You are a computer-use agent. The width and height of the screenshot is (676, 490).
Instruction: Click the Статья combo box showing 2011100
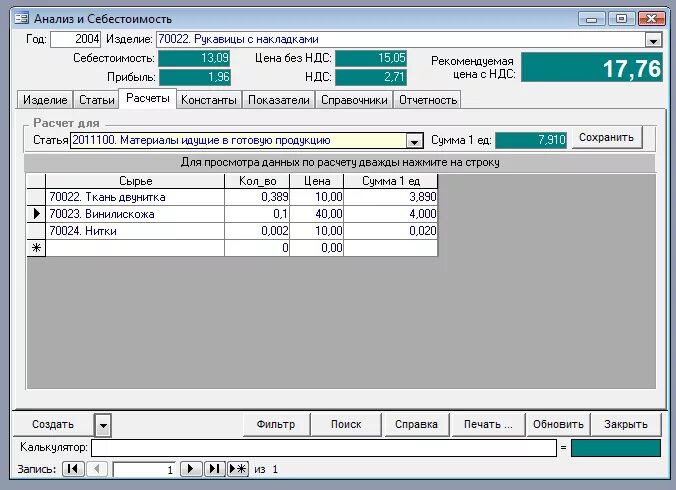pos(247,140)
